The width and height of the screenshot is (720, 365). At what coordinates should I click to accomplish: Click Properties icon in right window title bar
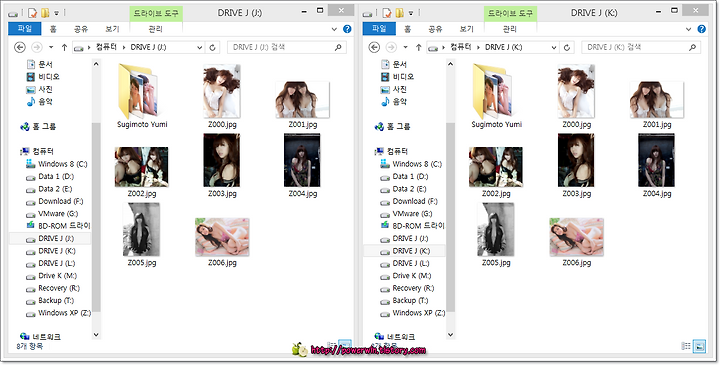tap(386, 13)
